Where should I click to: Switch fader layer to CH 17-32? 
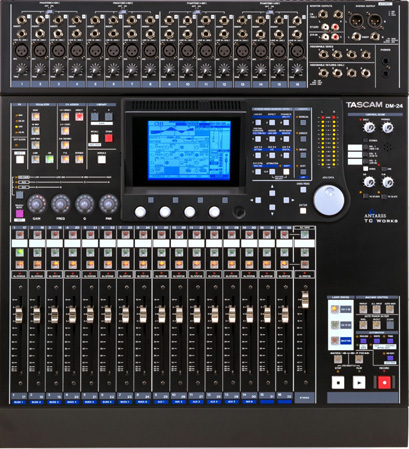[335, 325]
